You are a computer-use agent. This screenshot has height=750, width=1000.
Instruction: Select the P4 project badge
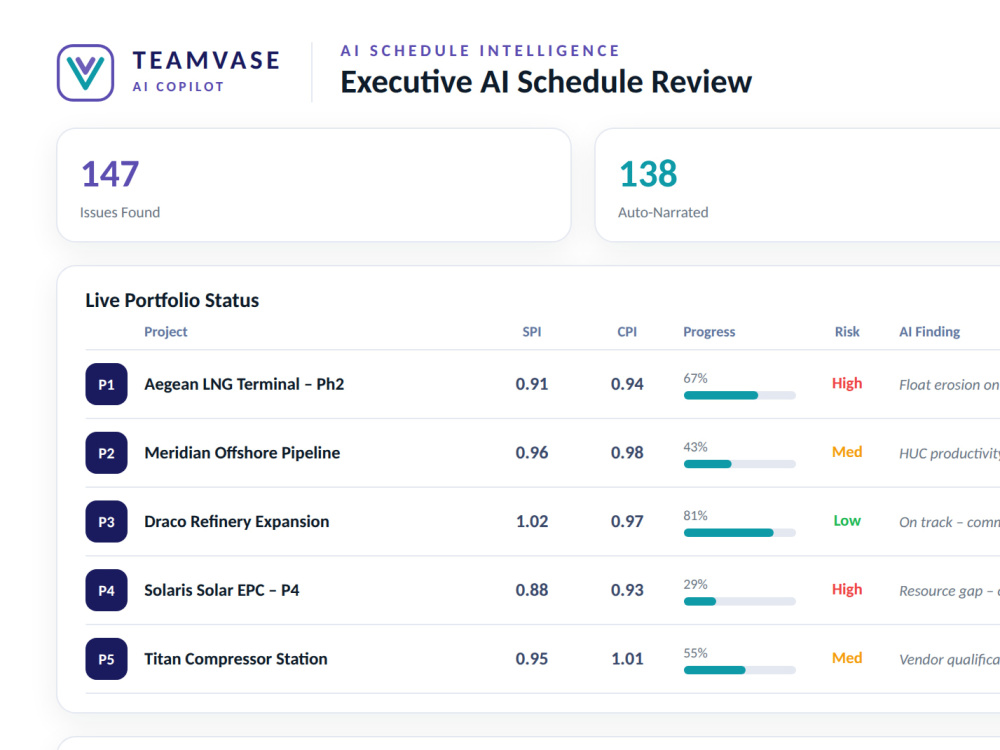point(107,591)
